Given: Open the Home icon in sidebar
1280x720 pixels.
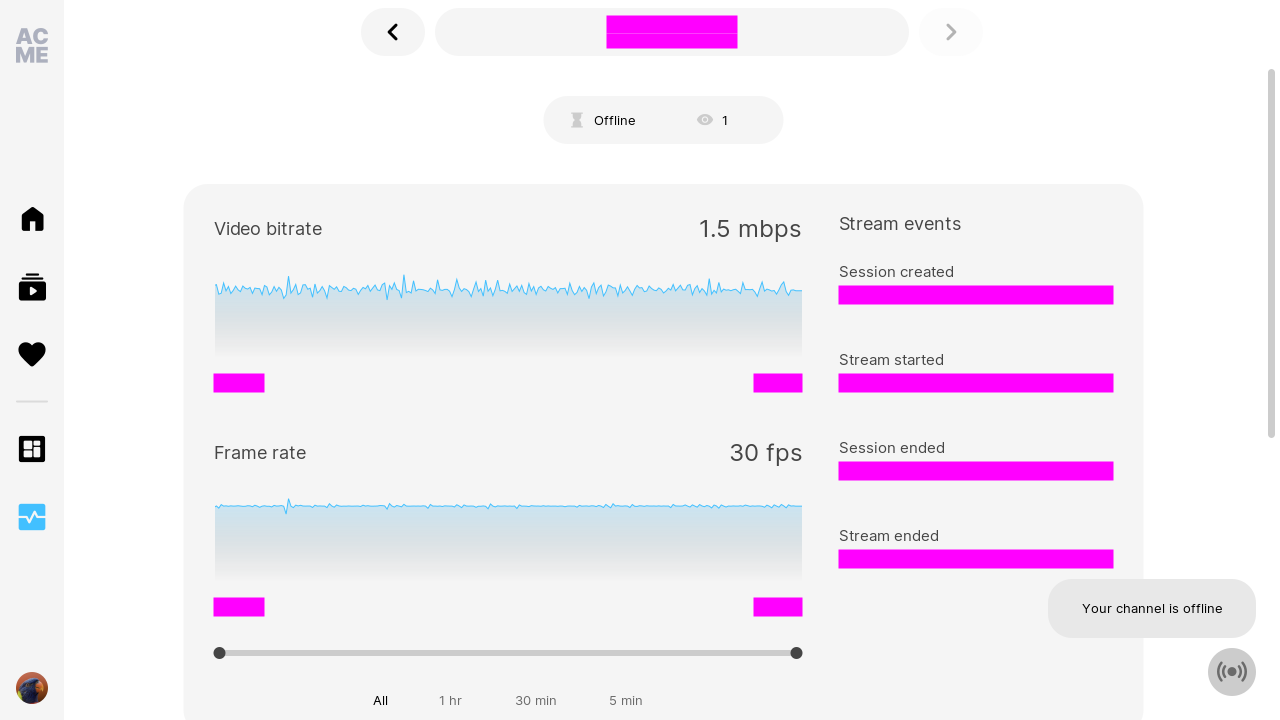Looking at the screenshot, I should 32,219.
